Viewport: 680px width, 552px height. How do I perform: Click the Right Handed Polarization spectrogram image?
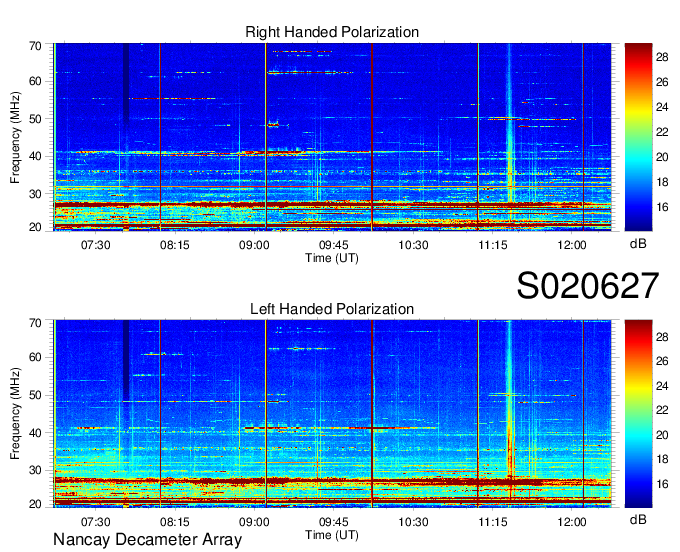(x=332, y=137)
